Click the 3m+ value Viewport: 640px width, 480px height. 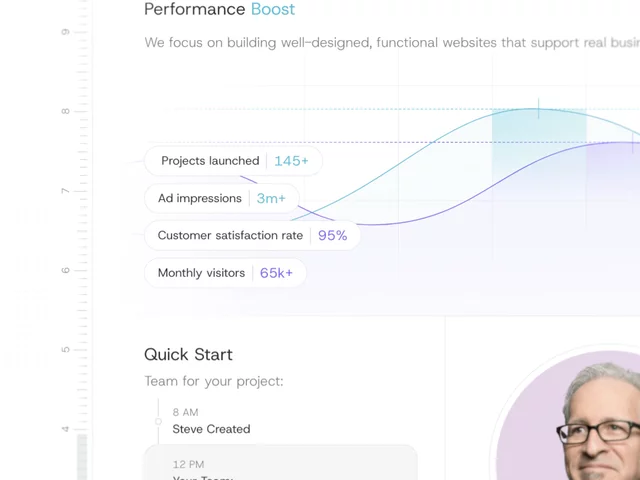coord(271,198)
